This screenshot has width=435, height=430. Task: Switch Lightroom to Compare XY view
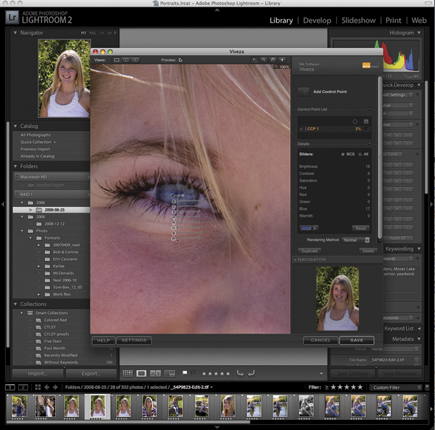[155, 373]
